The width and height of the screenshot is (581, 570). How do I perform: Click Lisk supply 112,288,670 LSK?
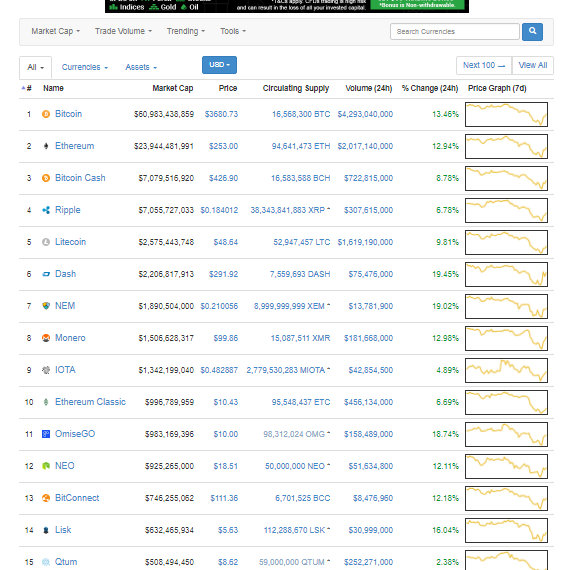(294, 530)
